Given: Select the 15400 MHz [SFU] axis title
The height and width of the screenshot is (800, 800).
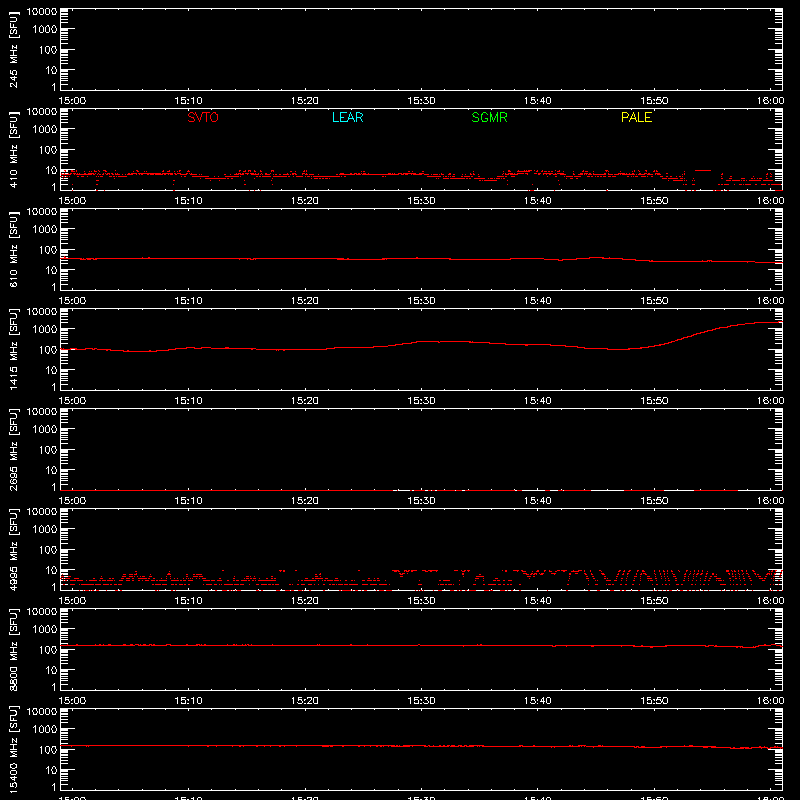Looking at the screenshot, I should tap(13, 749).
